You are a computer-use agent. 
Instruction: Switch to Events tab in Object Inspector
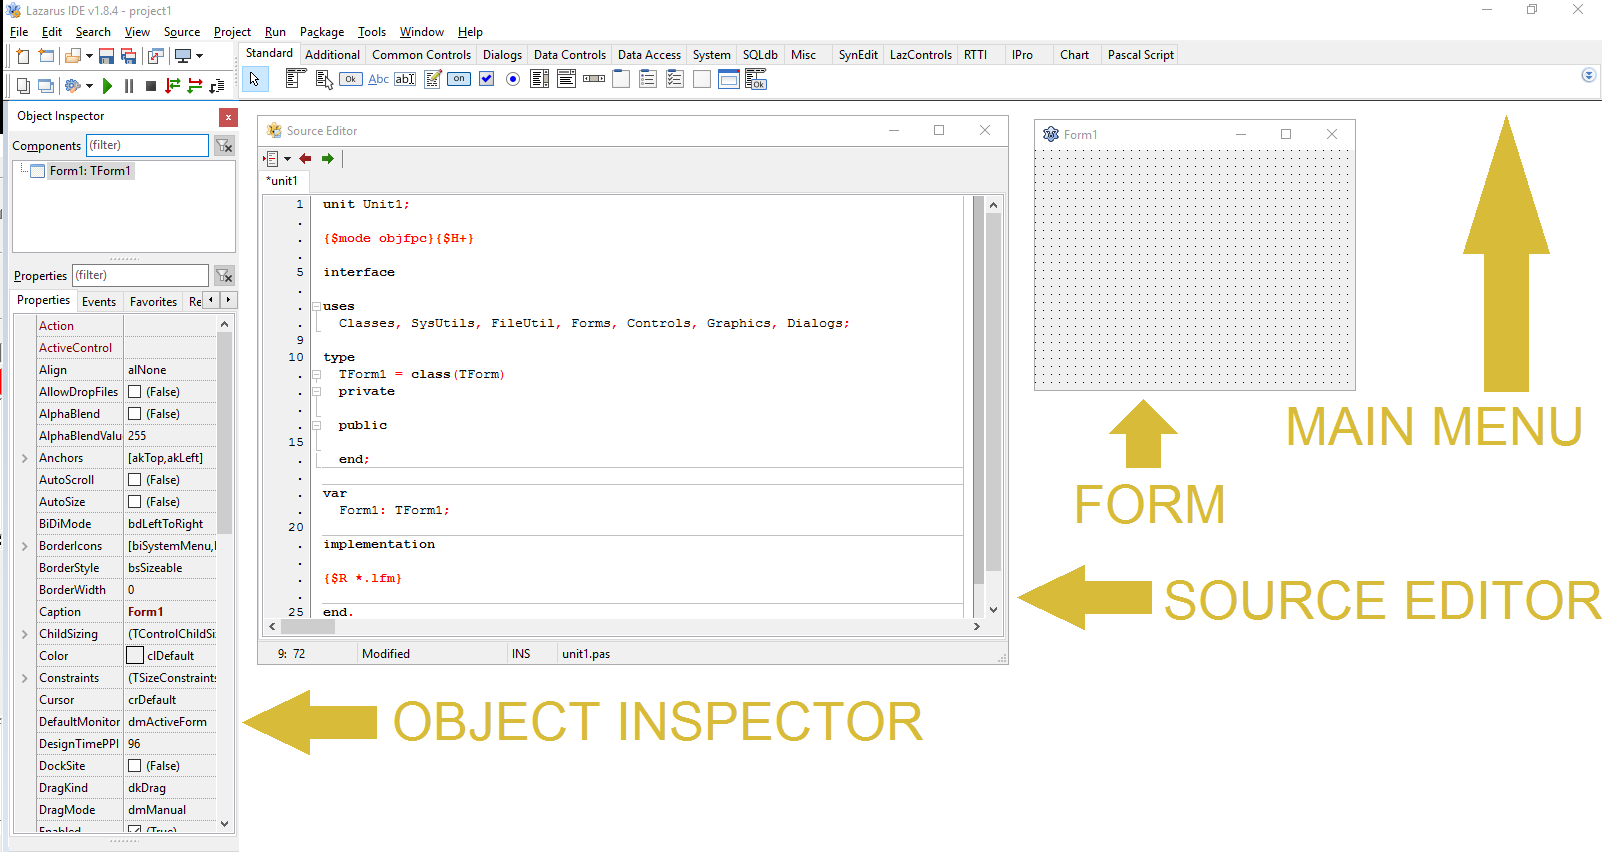pyautogui.click(x=99, y=301)
